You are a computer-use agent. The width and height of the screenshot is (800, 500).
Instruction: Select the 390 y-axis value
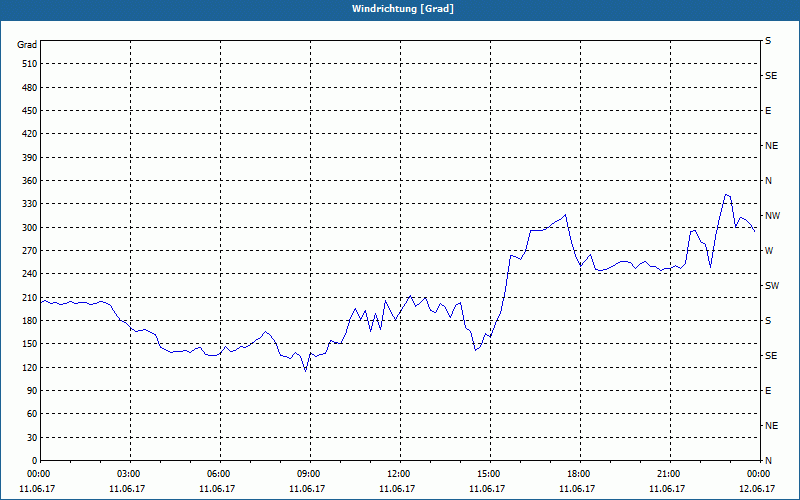tap(30, 158)
